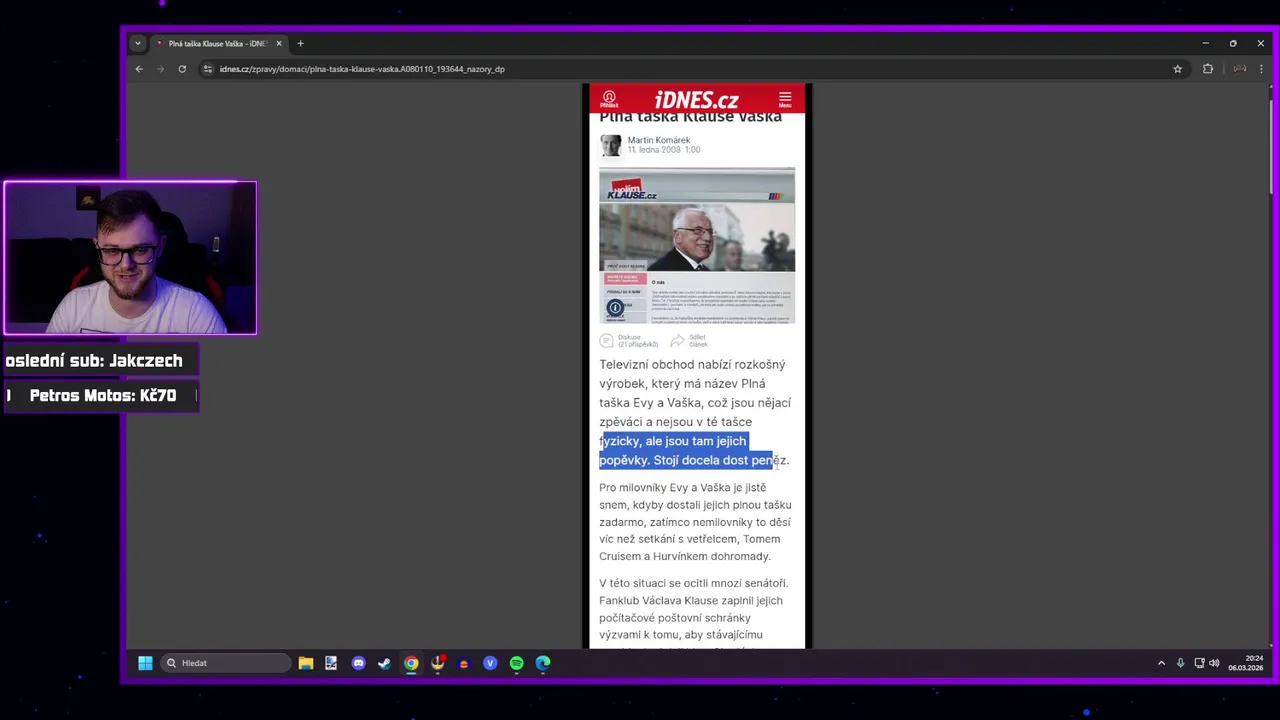Click the idnes.cz URL address bar
The width and height of the screenshot is (1280, 720).
(x=690, y=69)
